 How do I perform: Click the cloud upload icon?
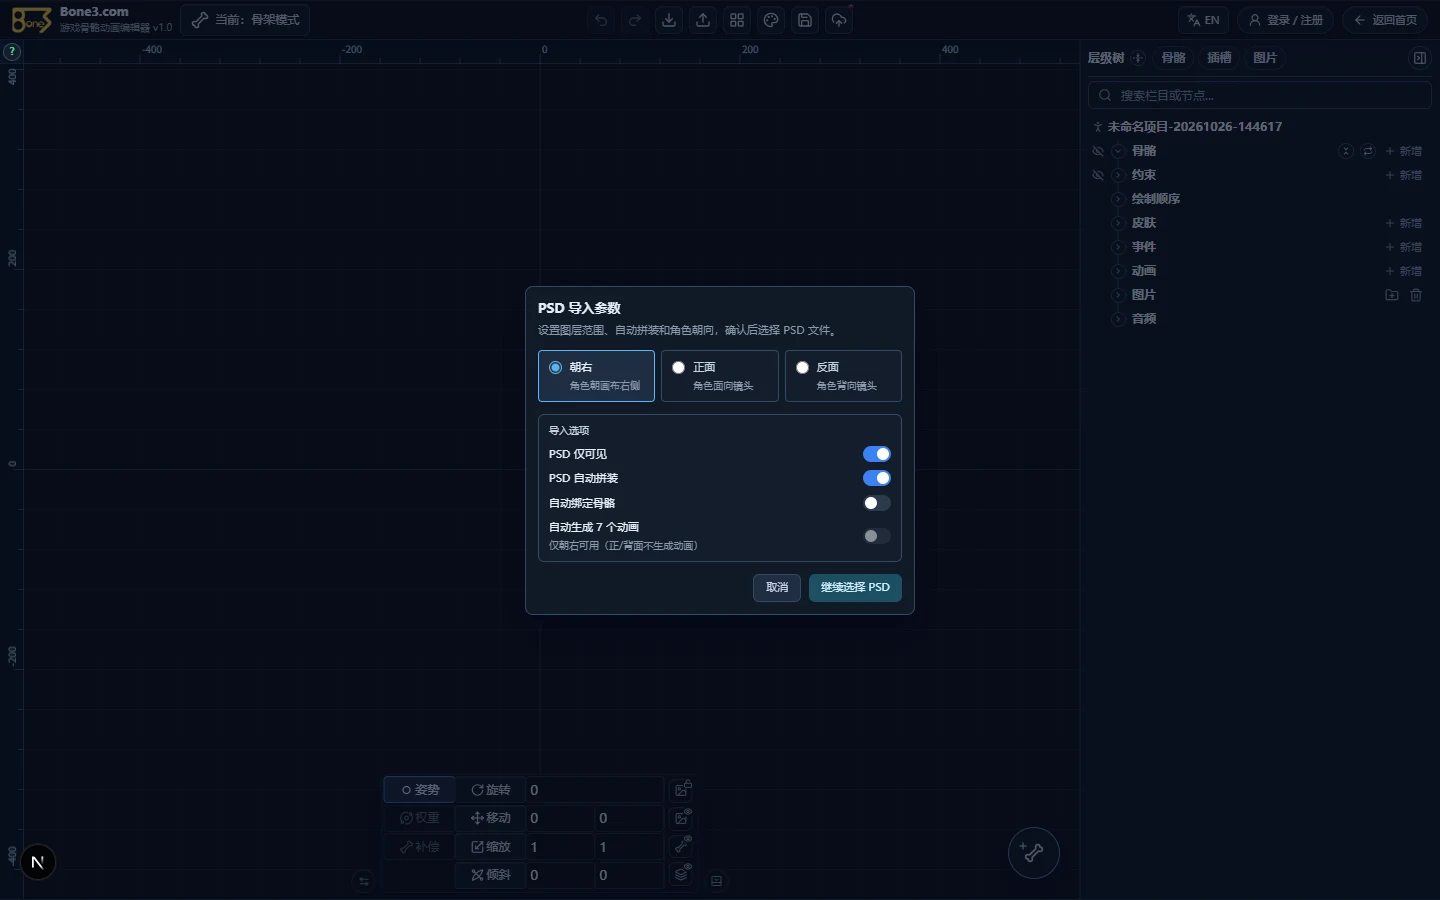pos(839,20)
